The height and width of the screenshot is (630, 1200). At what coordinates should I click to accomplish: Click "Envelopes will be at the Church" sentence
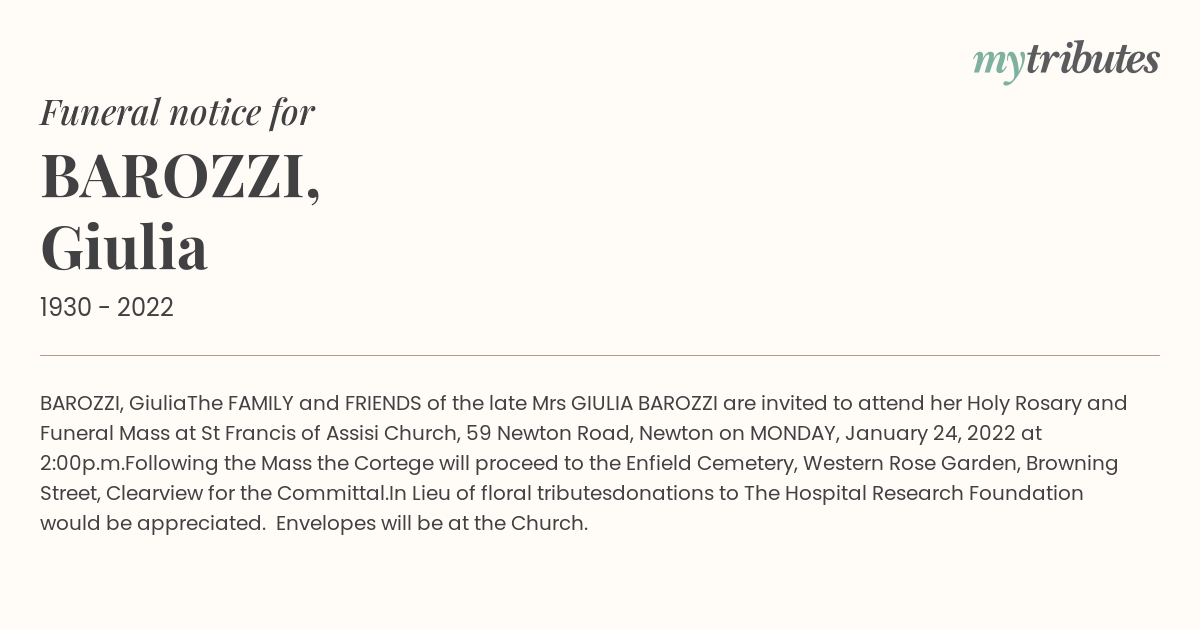click(431, 524)
